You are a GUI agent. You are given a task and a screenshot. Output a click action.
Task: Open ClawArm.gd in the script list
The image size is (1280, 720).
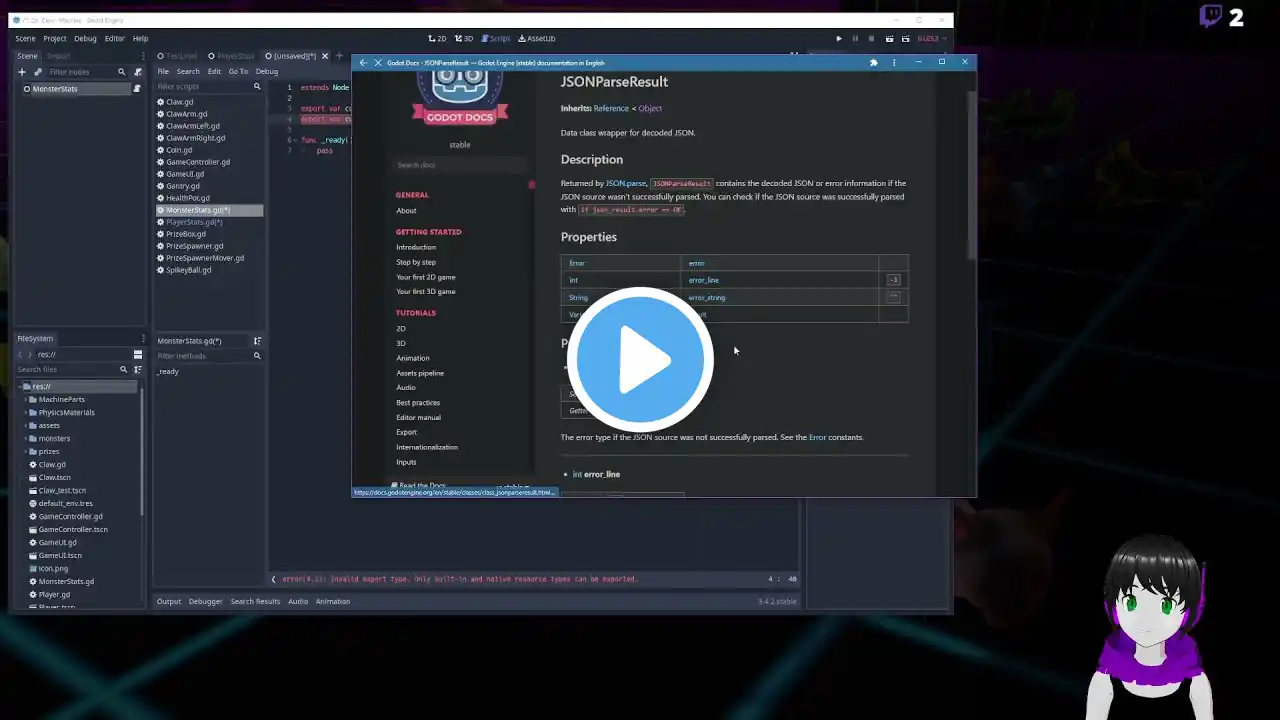click(x=187, y=114)
